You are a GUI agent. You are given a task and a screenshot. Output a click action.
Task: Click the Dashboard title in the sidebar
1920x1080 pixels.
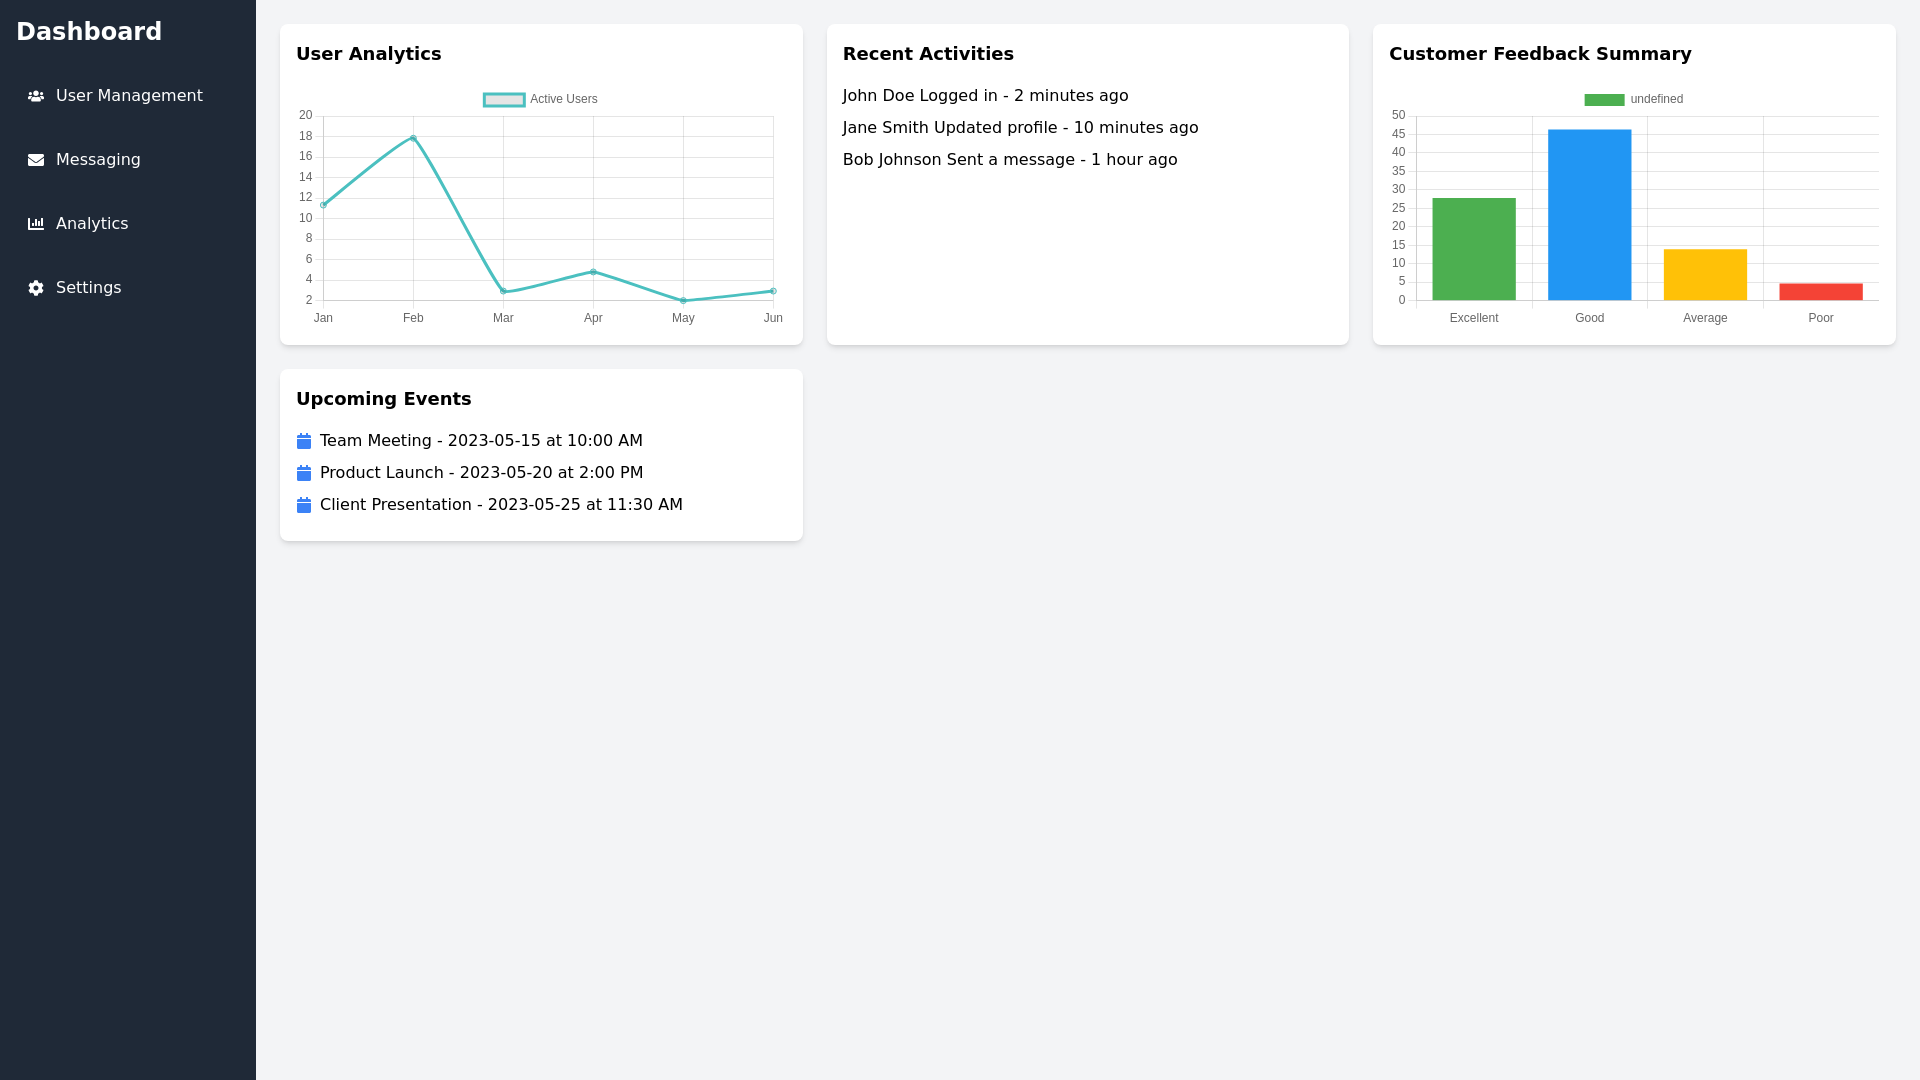pos(89,31)
